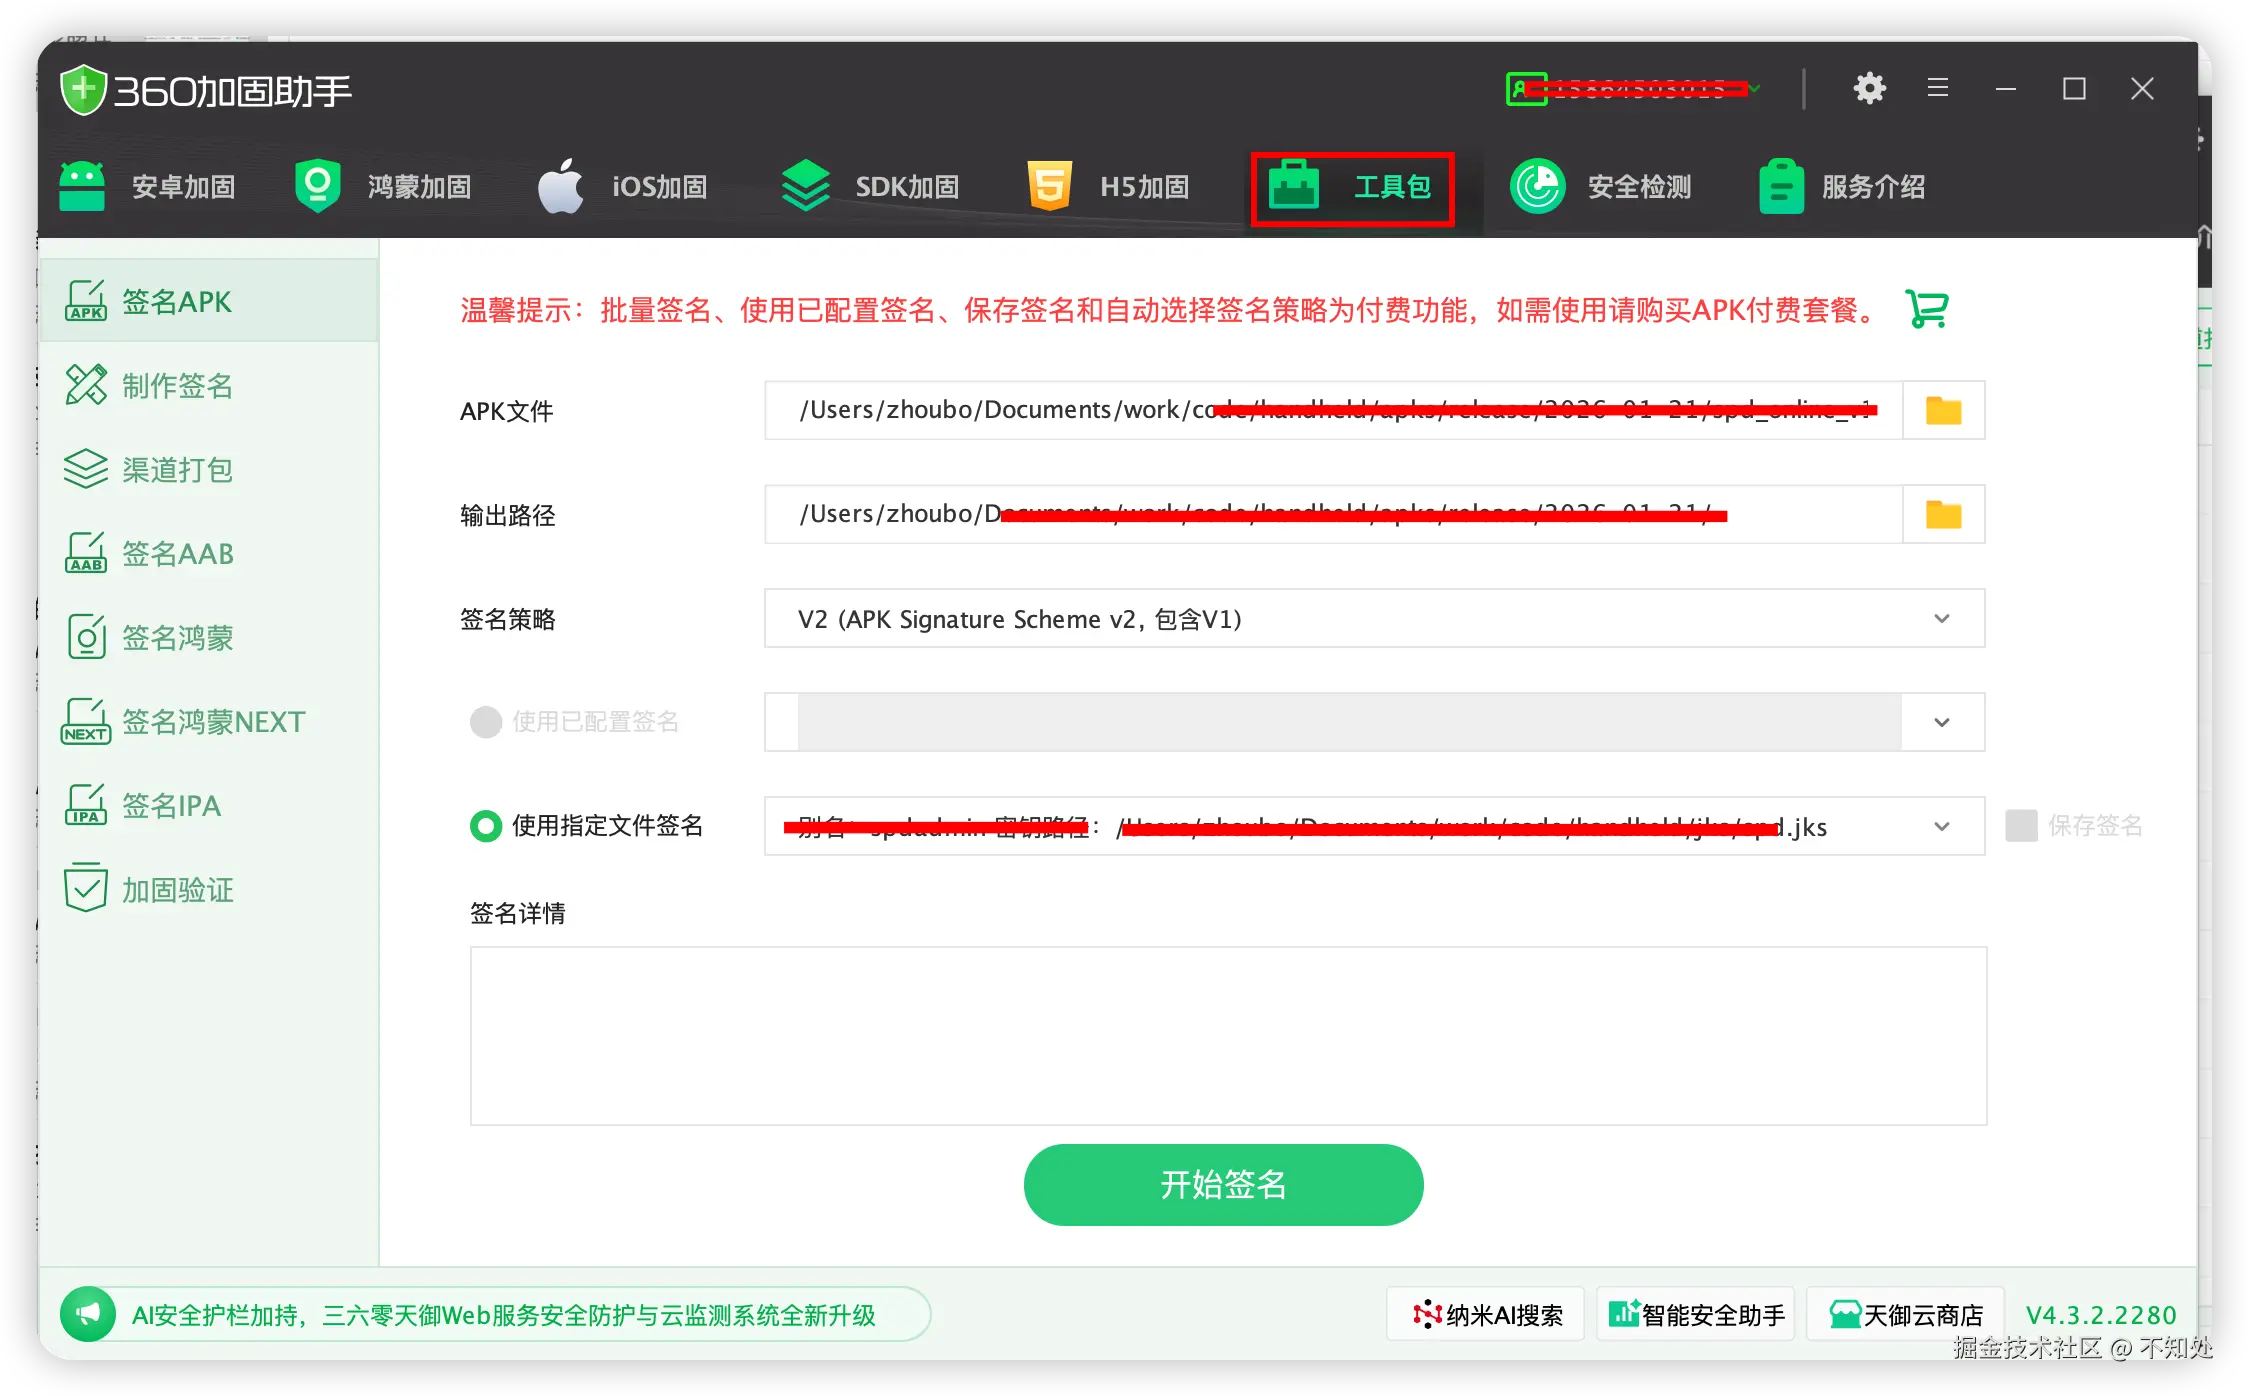
Task: Browse for APK文件 with folder icon
Action: coord(1943,410)
